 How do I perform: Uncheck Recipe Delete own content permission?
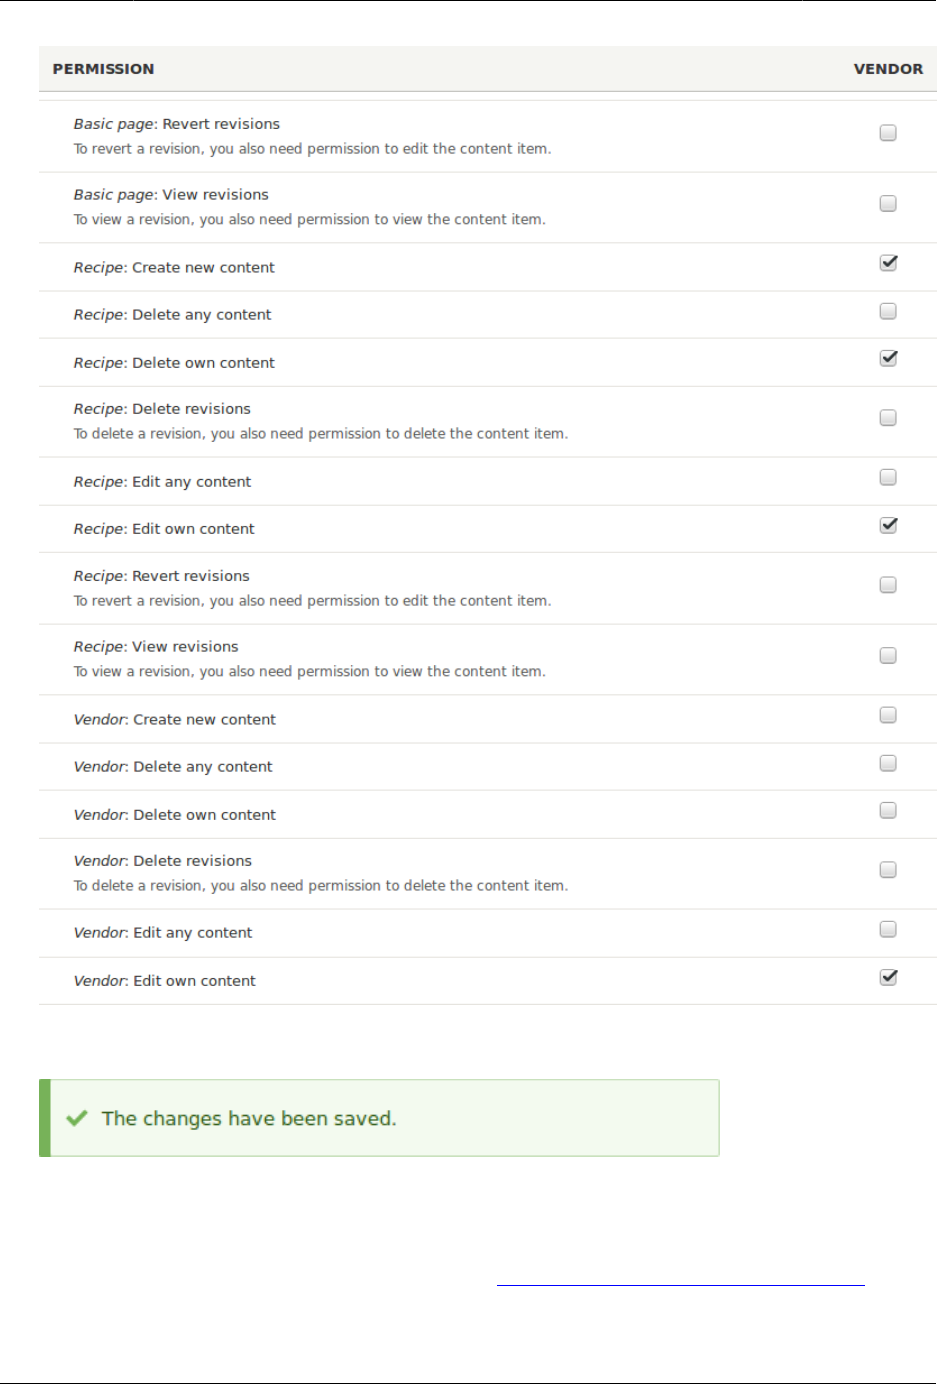[x=888, y=358]
